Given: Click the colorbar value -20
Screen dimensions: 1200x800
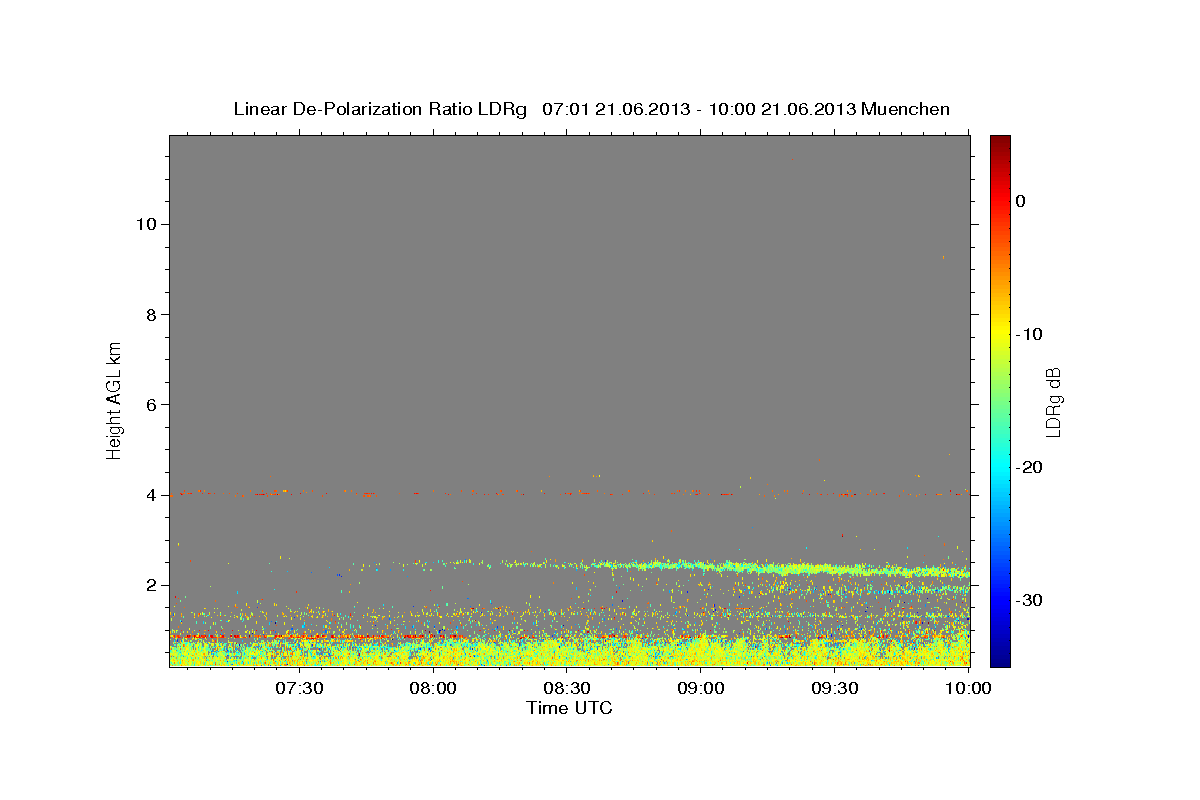Looking at the screenshot, I should pyautogui.click(x=1029, y=467).
